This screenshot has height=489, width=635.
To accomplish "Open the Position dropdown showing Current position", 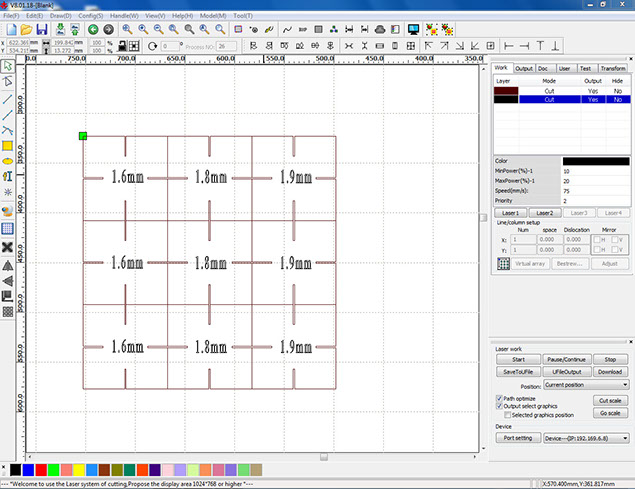I will (x=586, y=385).
